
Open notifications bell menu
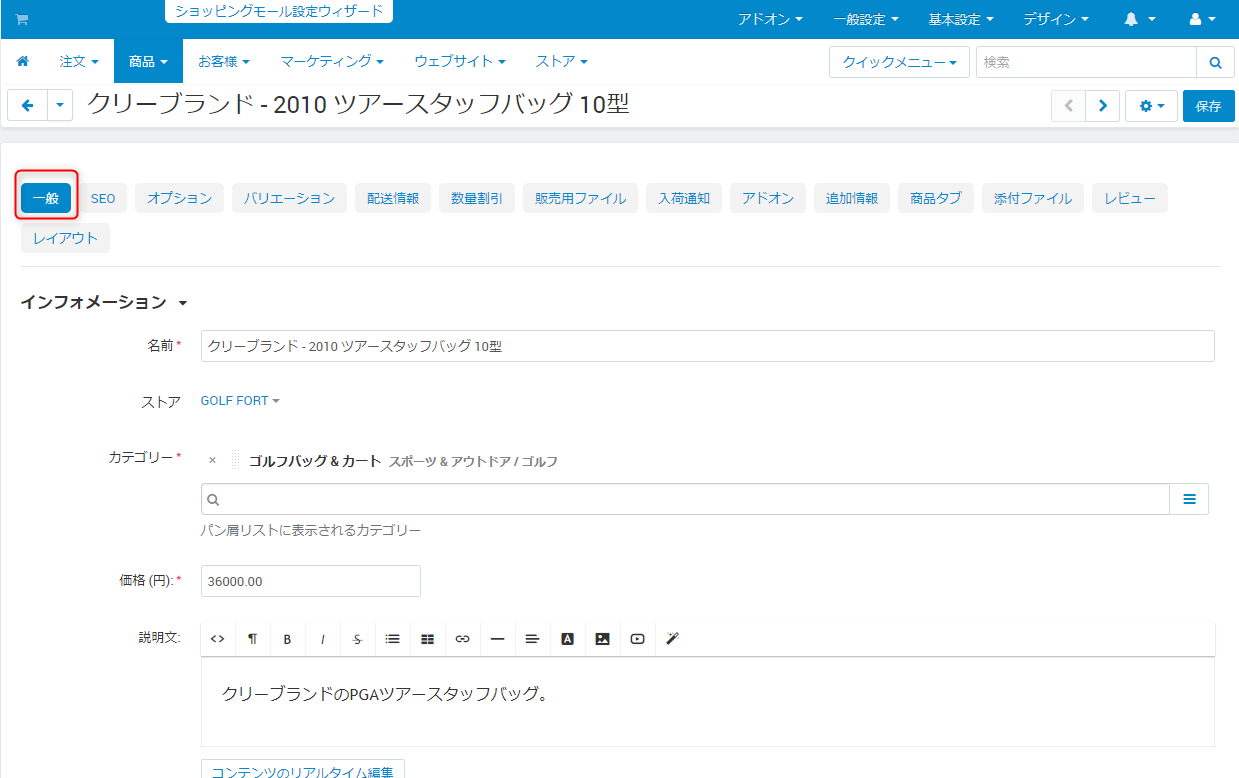tap(1140, 19)
